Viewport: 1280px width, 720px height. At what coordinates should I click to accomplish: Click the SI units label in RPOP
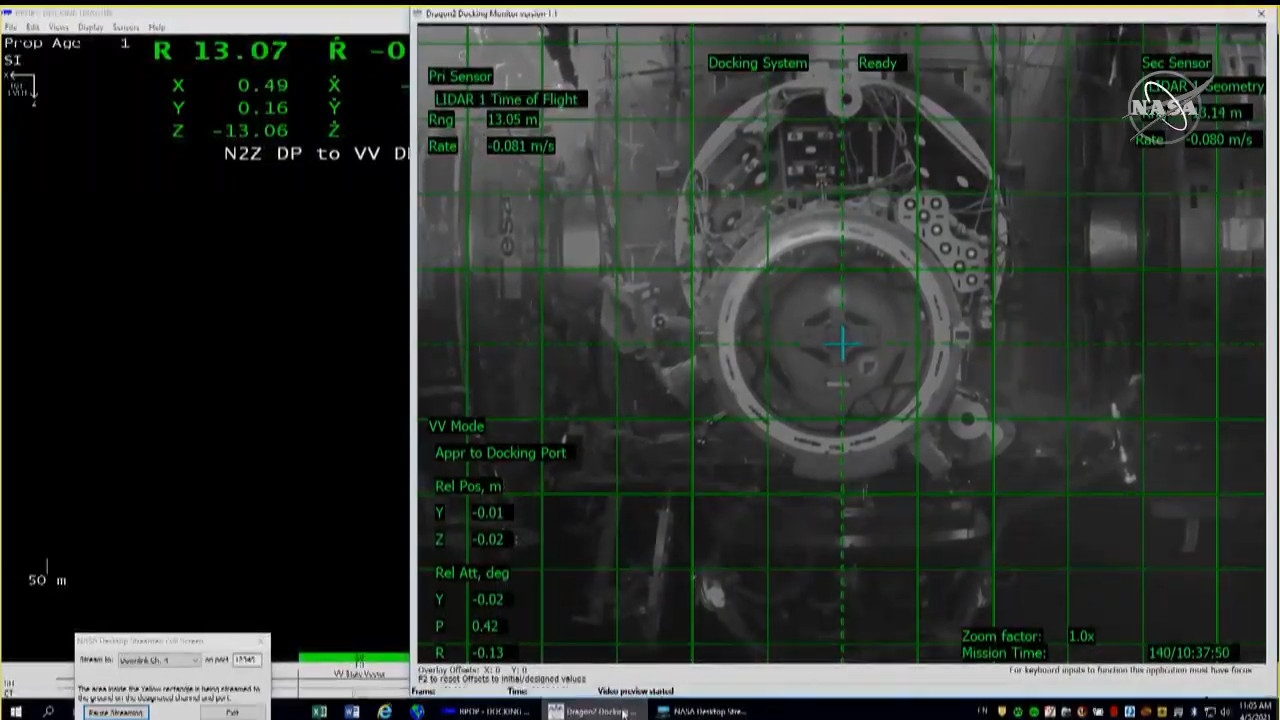(x=12, y=60)
